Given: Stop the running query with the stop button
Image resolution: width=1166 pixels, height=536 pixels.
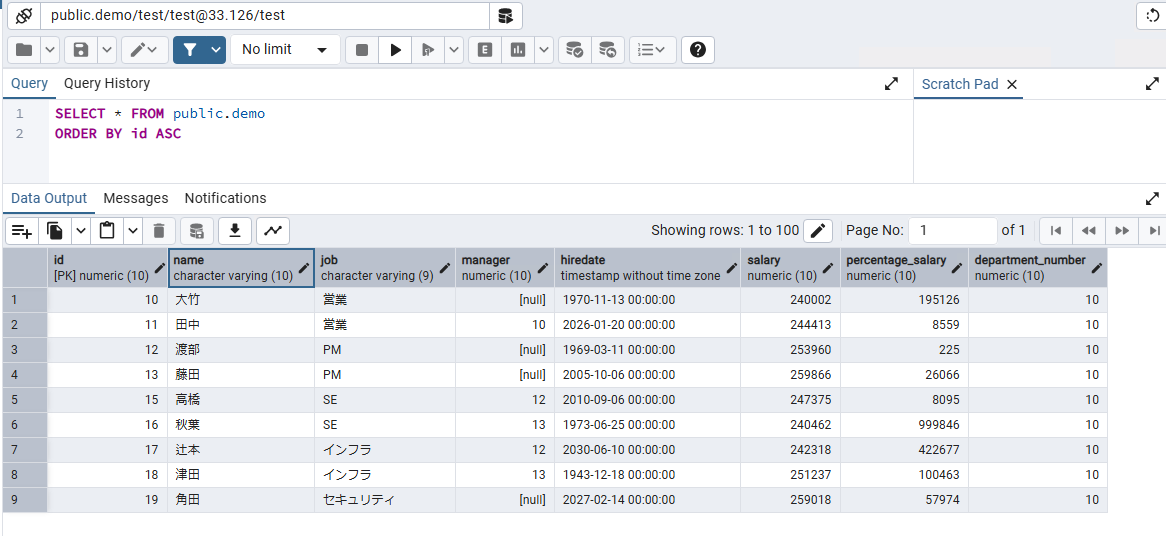Looking at the screenshot, I should (362, 50).
